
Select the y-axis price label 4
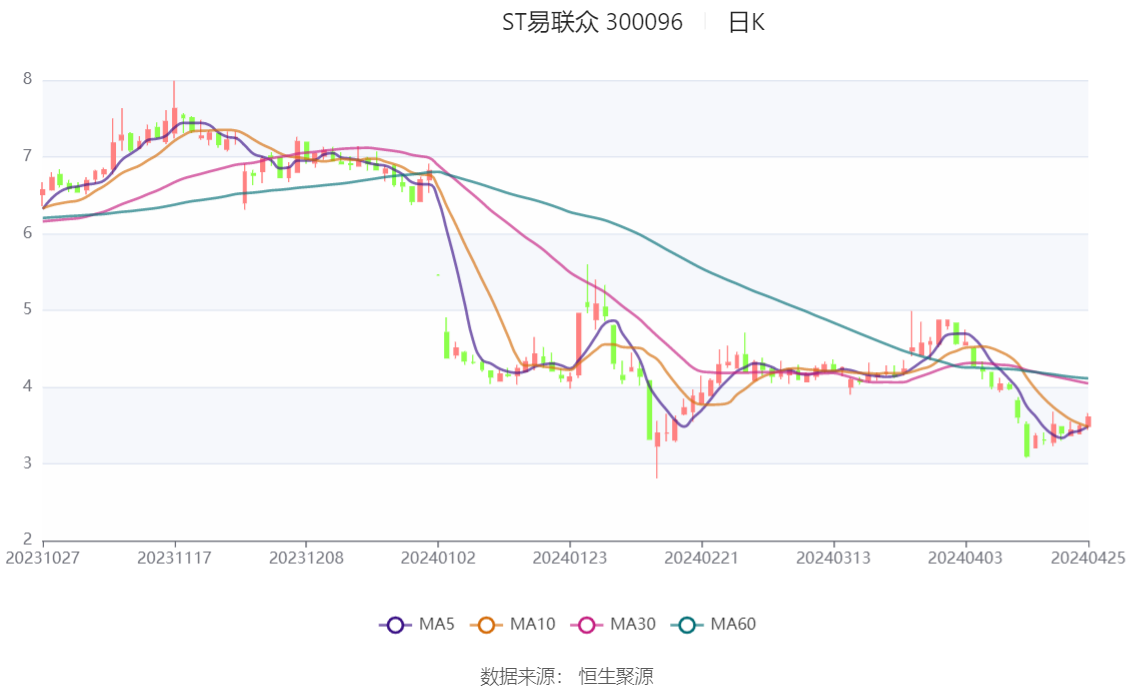(x=27, y=386)
